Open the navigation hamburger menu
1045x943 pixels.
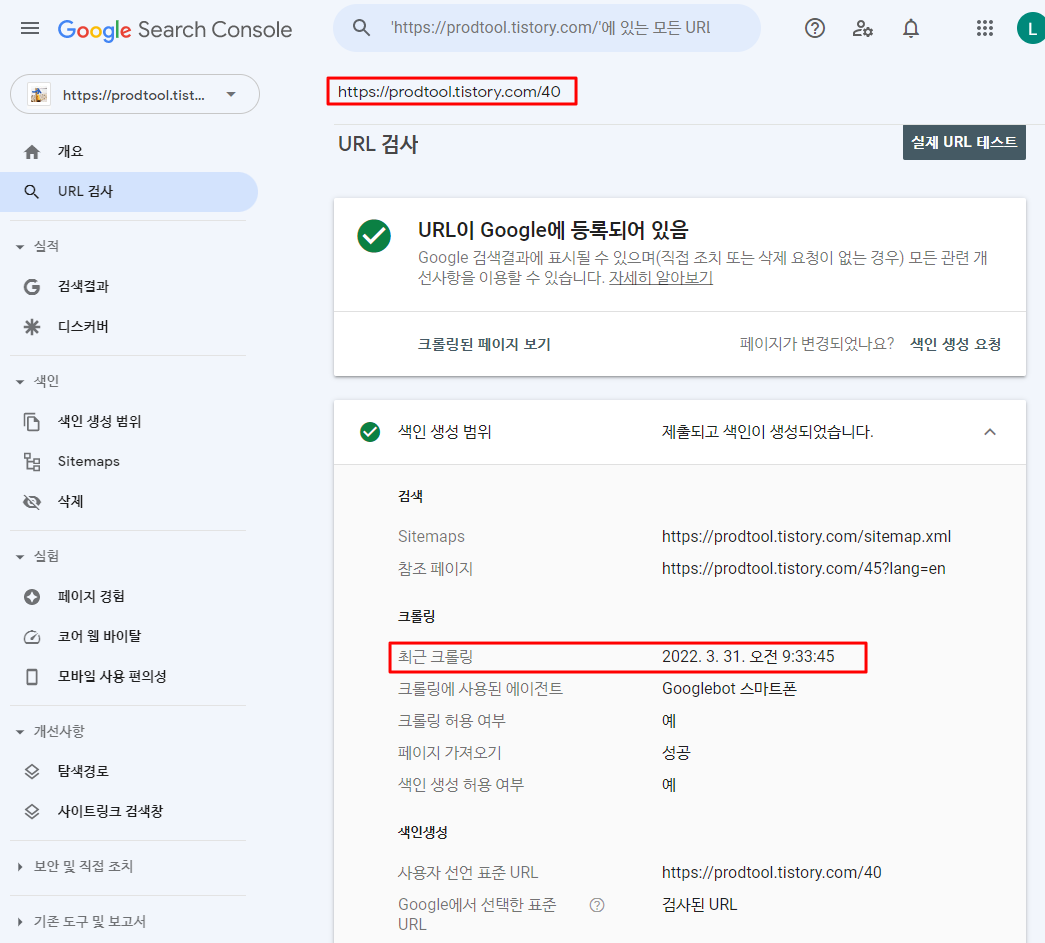click(x=29, y=28)
